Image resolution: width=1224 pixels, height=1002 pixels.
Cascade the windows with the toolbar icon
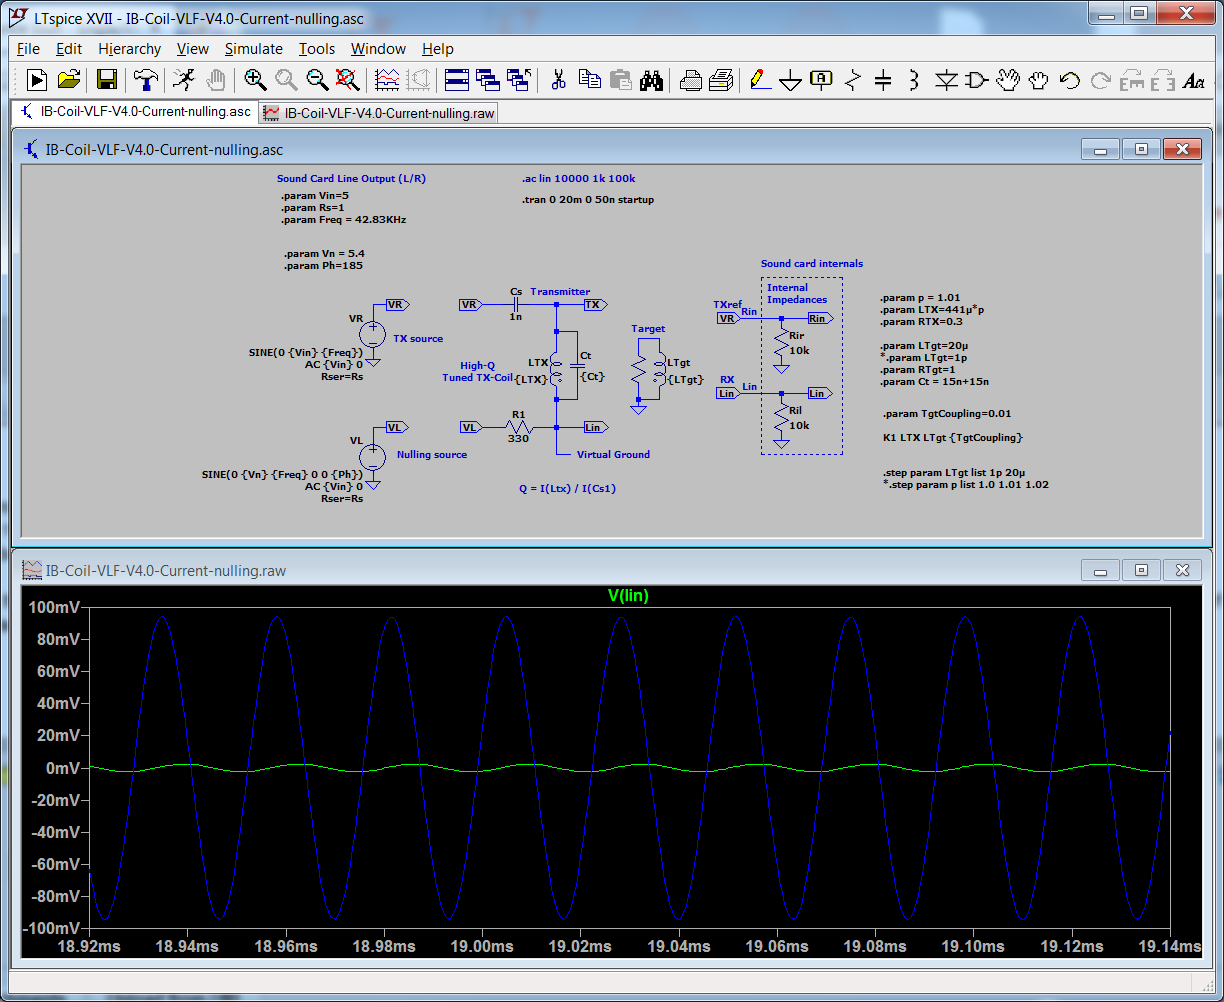(488, 80)
